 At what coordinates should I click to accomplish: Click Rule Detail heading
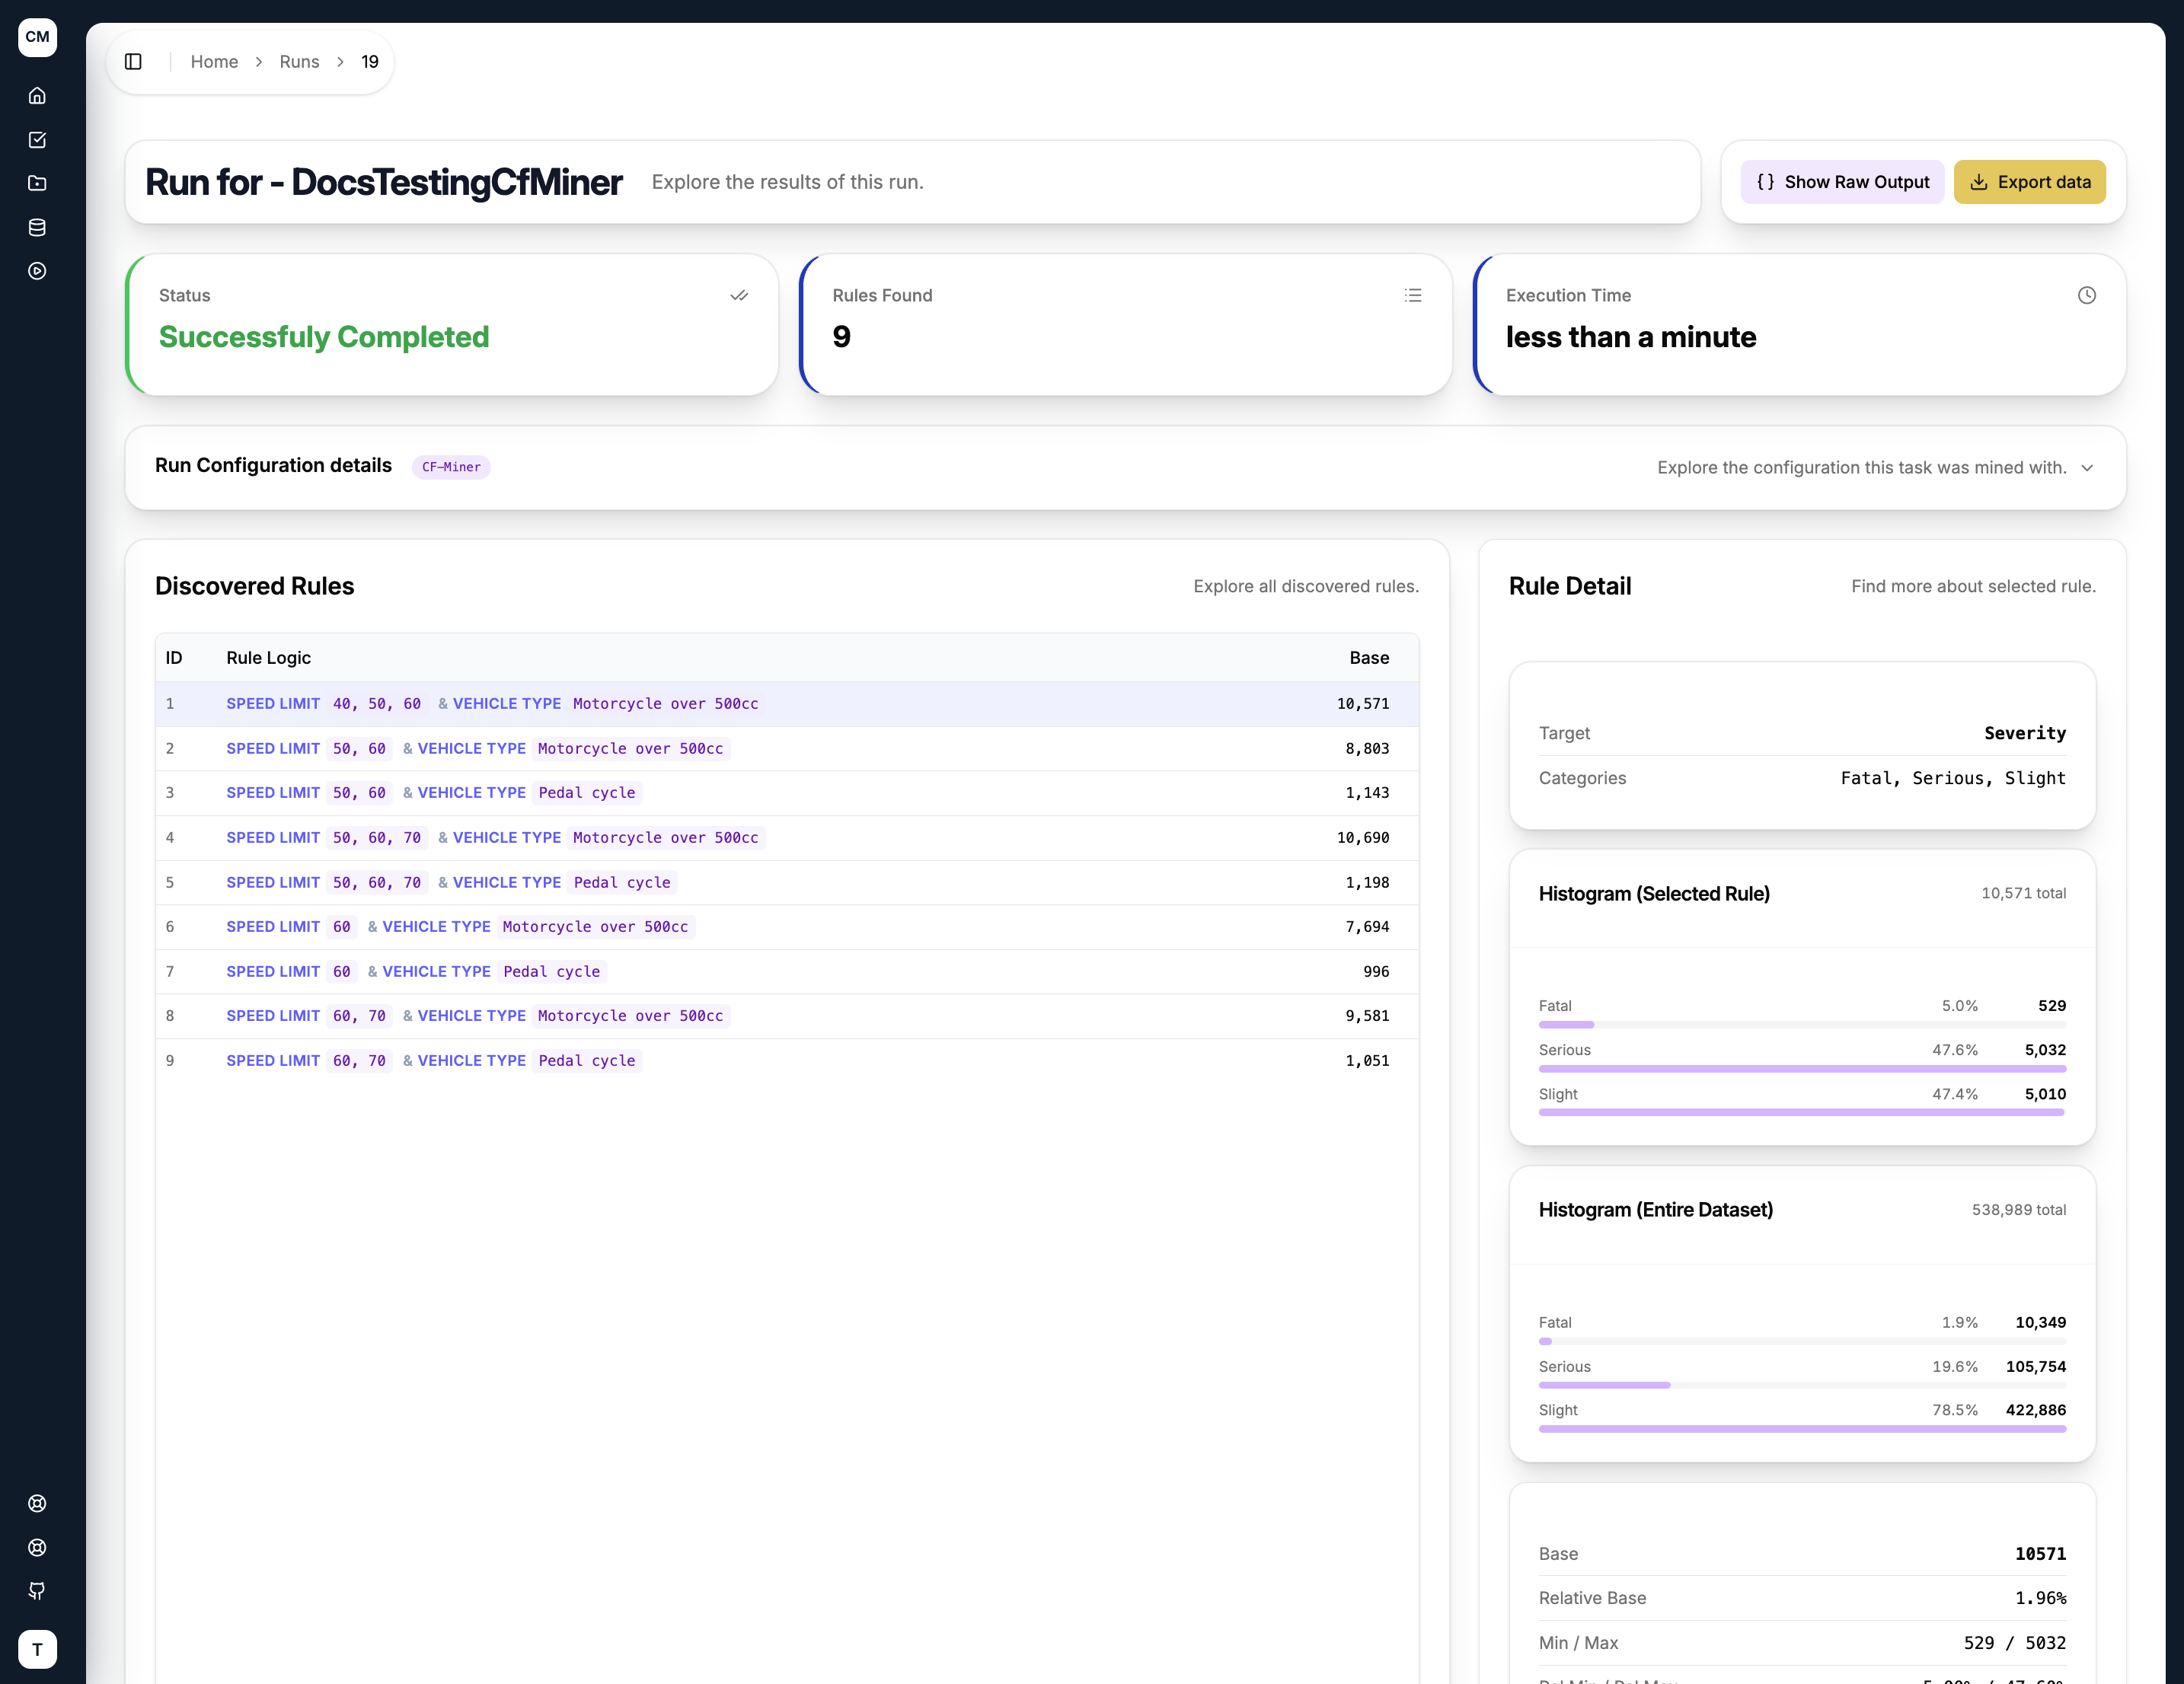pos(1570,586)
